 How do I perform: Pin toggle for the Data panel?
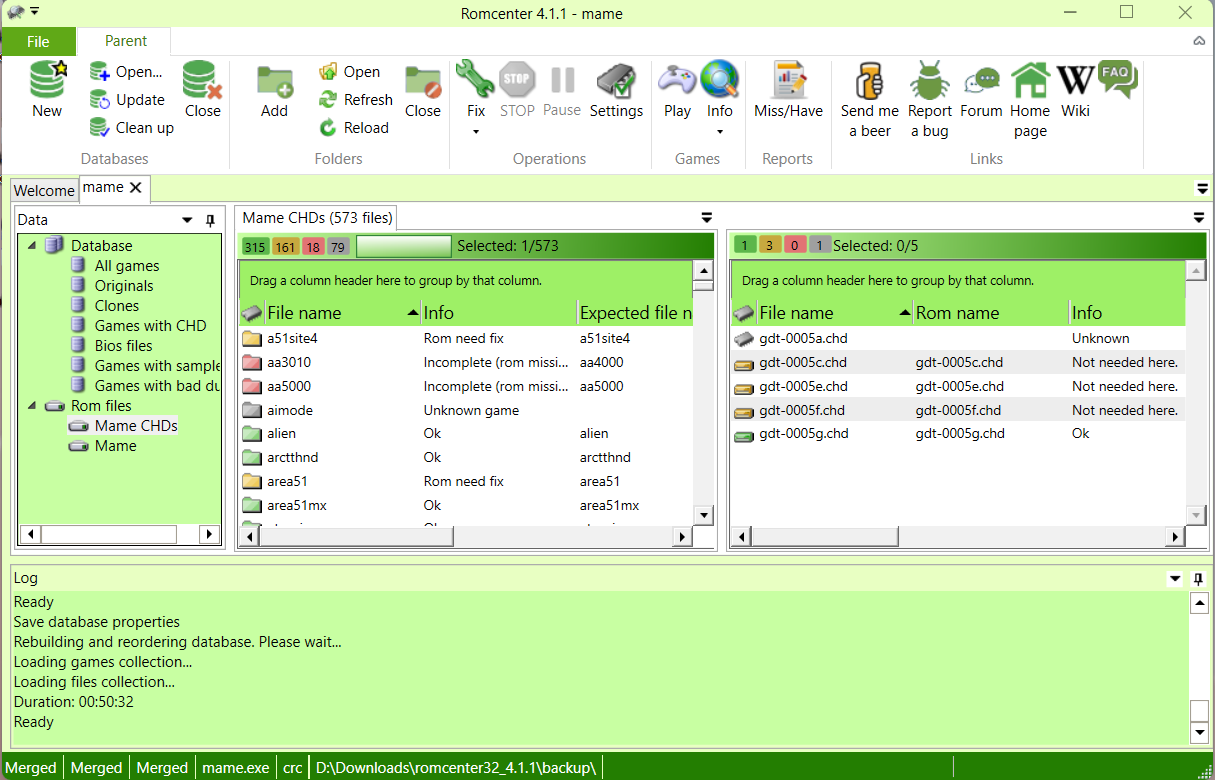tap(210, 220)
